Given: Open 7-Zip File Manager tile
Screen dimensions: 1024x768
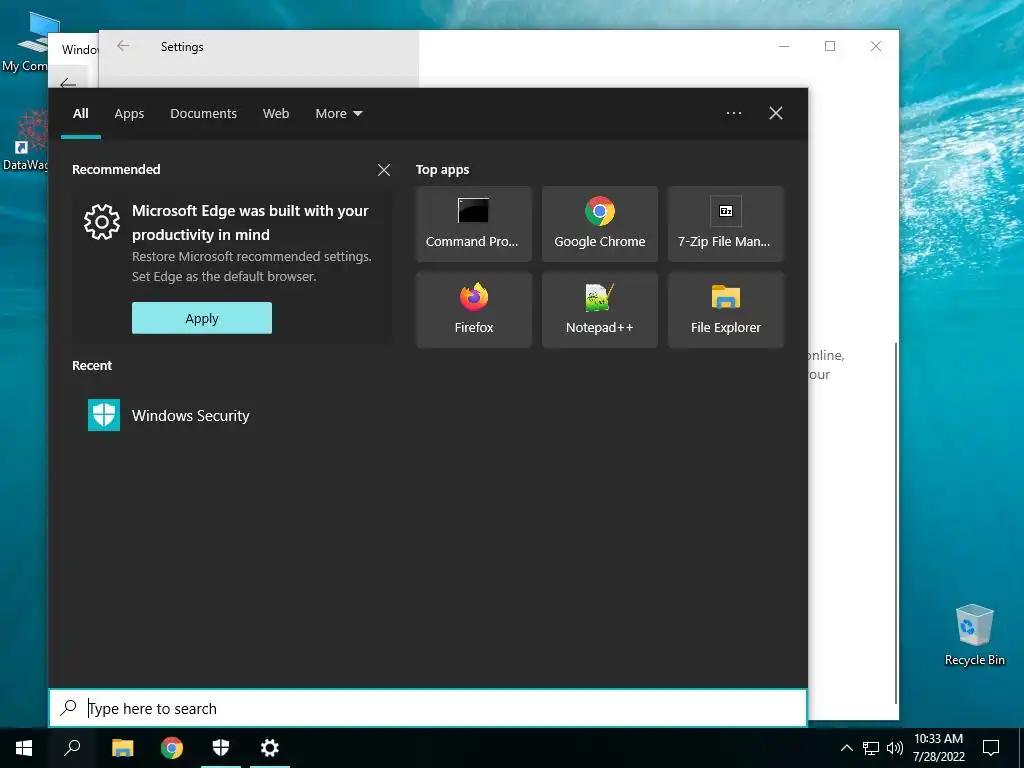Looking at the screenshot, I should pyautogui.click(x=726, y=224).
